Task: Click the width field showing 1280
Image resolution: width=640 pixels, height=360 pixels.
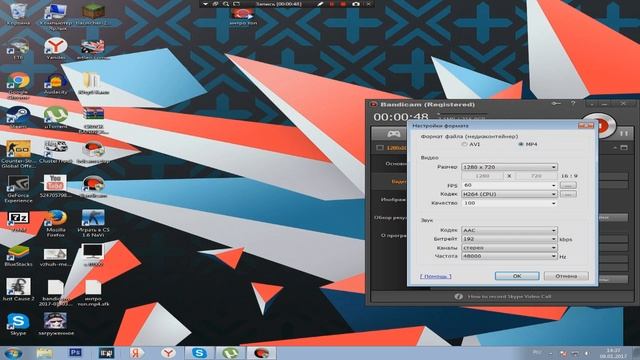Action: pos(482,176)
